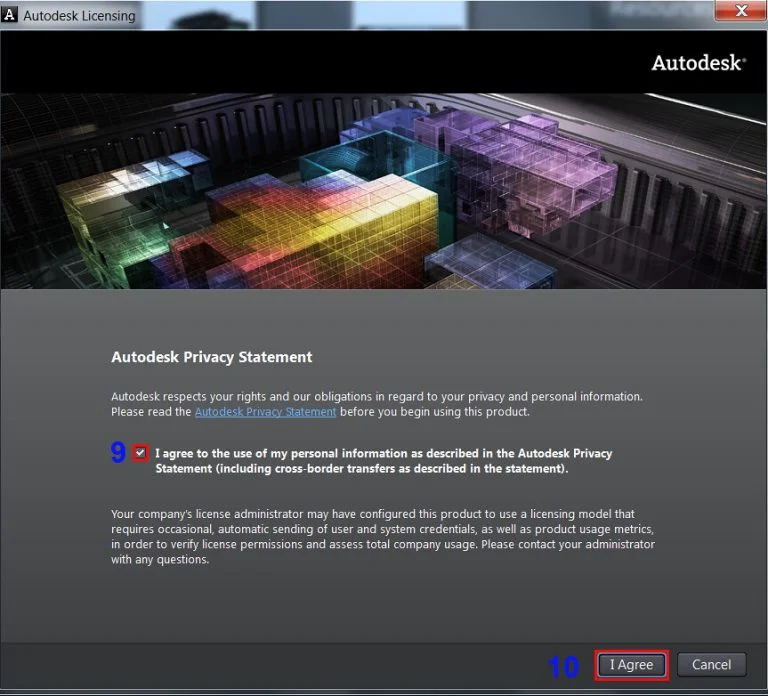Click the Autodesk A icon in title bar

(9, 15)
